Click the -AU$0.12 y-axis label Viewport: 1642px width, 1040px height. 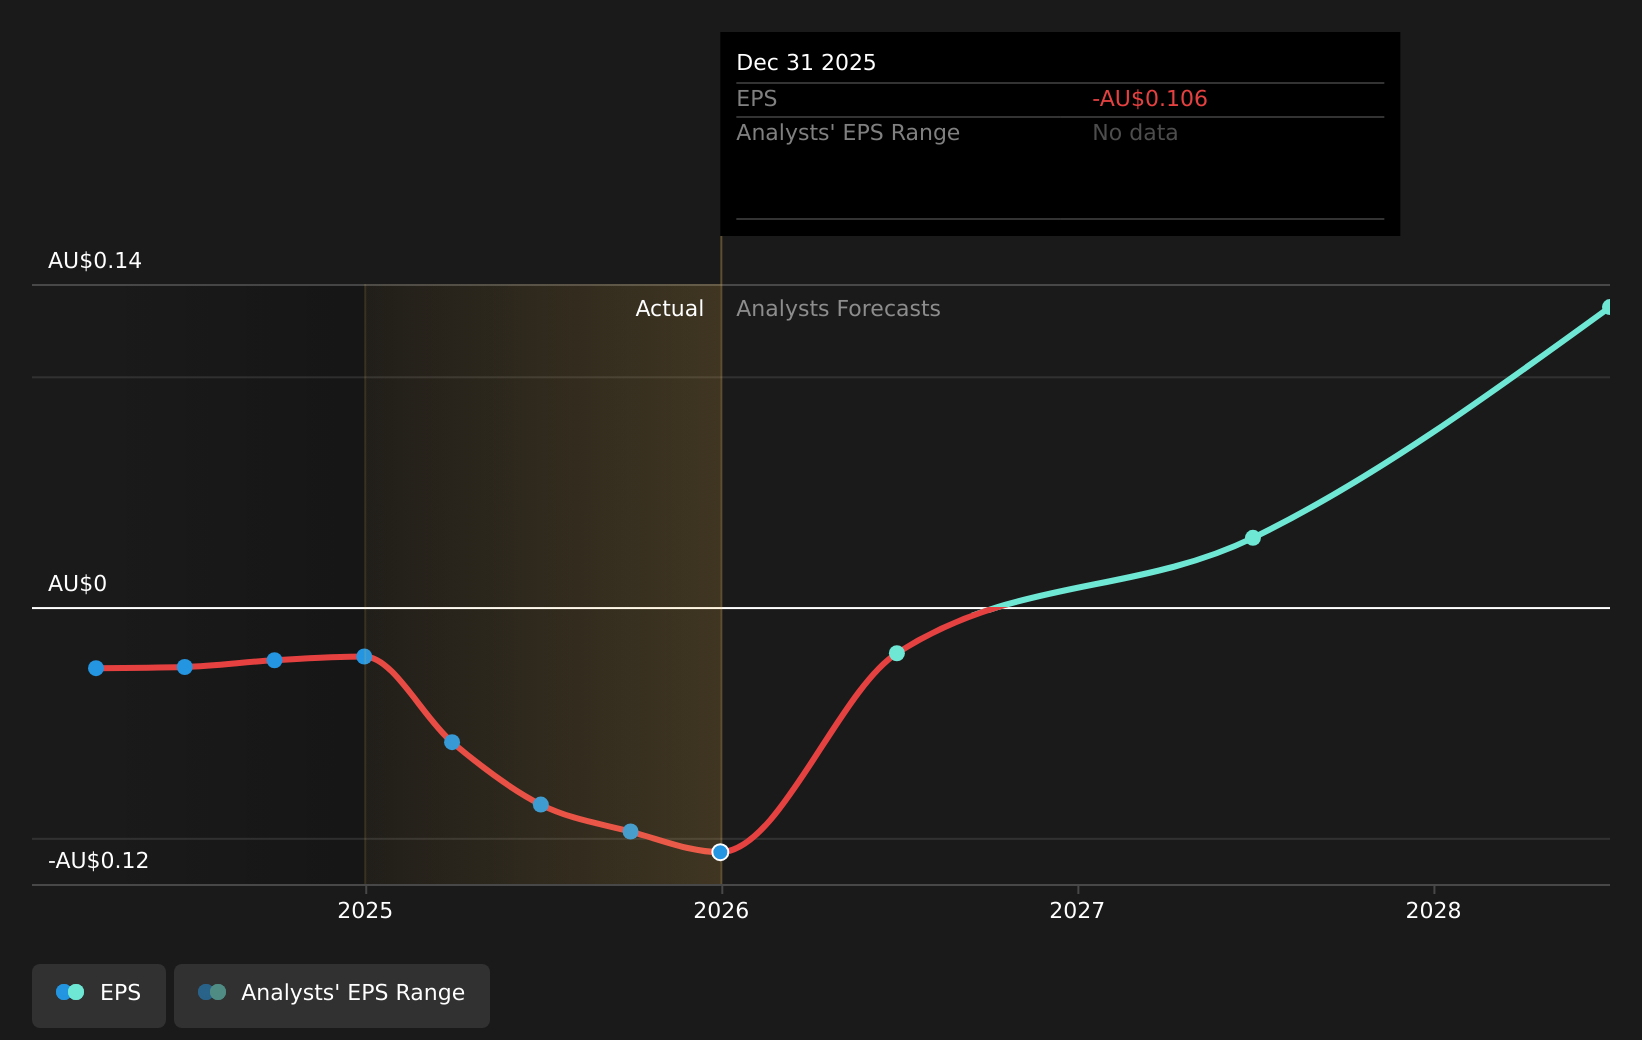point(98,861)
